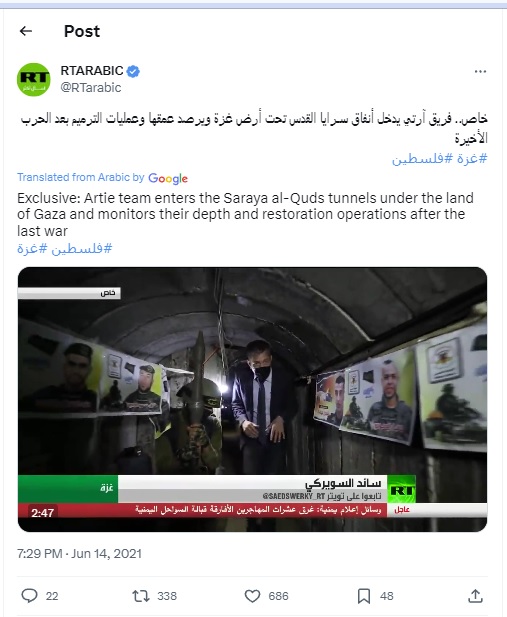Open the Arabic #غزة hashtag in original text
Screen dimensions: 507x617
[x=472, y=159]
